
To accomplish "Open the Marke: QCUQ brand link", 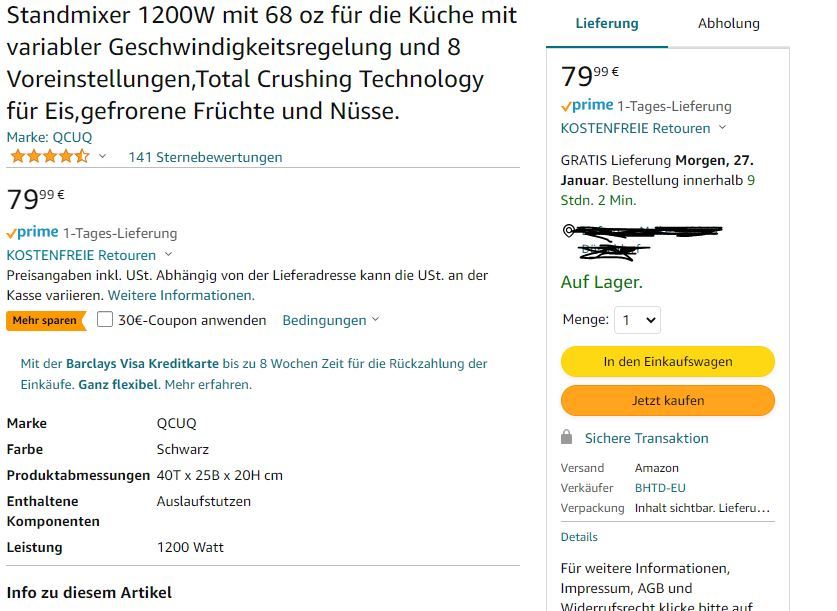I will pos(49,137).
